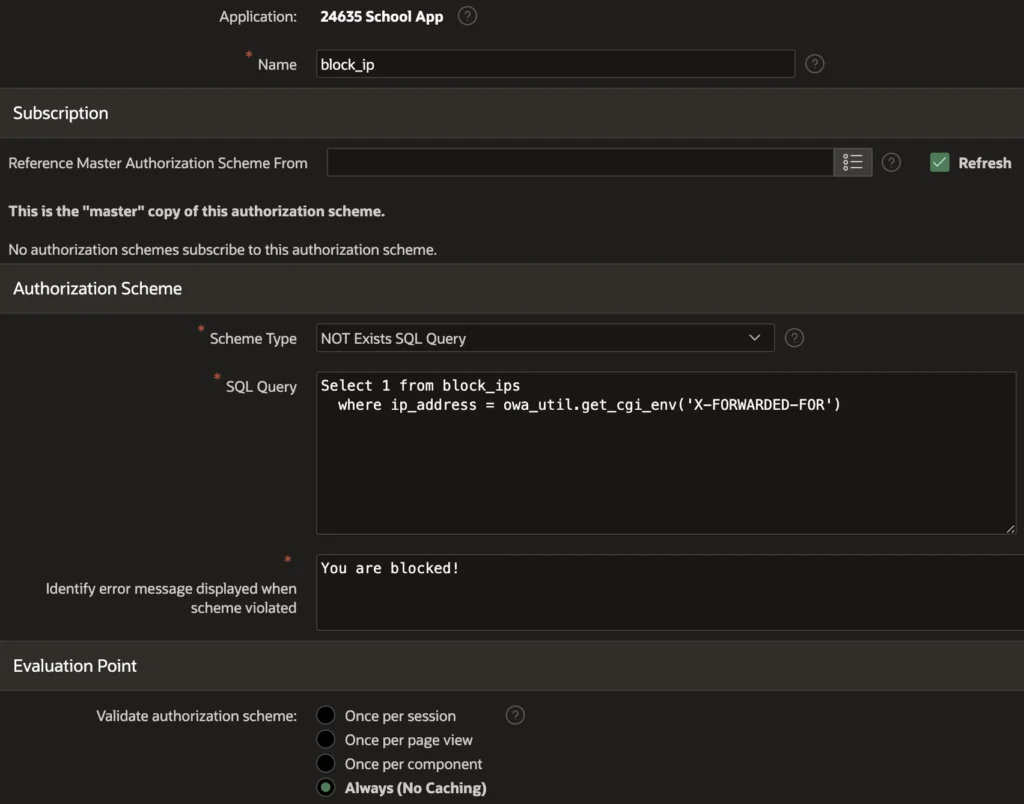This screenshot has height=804, width=1024.
Task: Select Always (No Caching) radio option
Action: [325, 788]
